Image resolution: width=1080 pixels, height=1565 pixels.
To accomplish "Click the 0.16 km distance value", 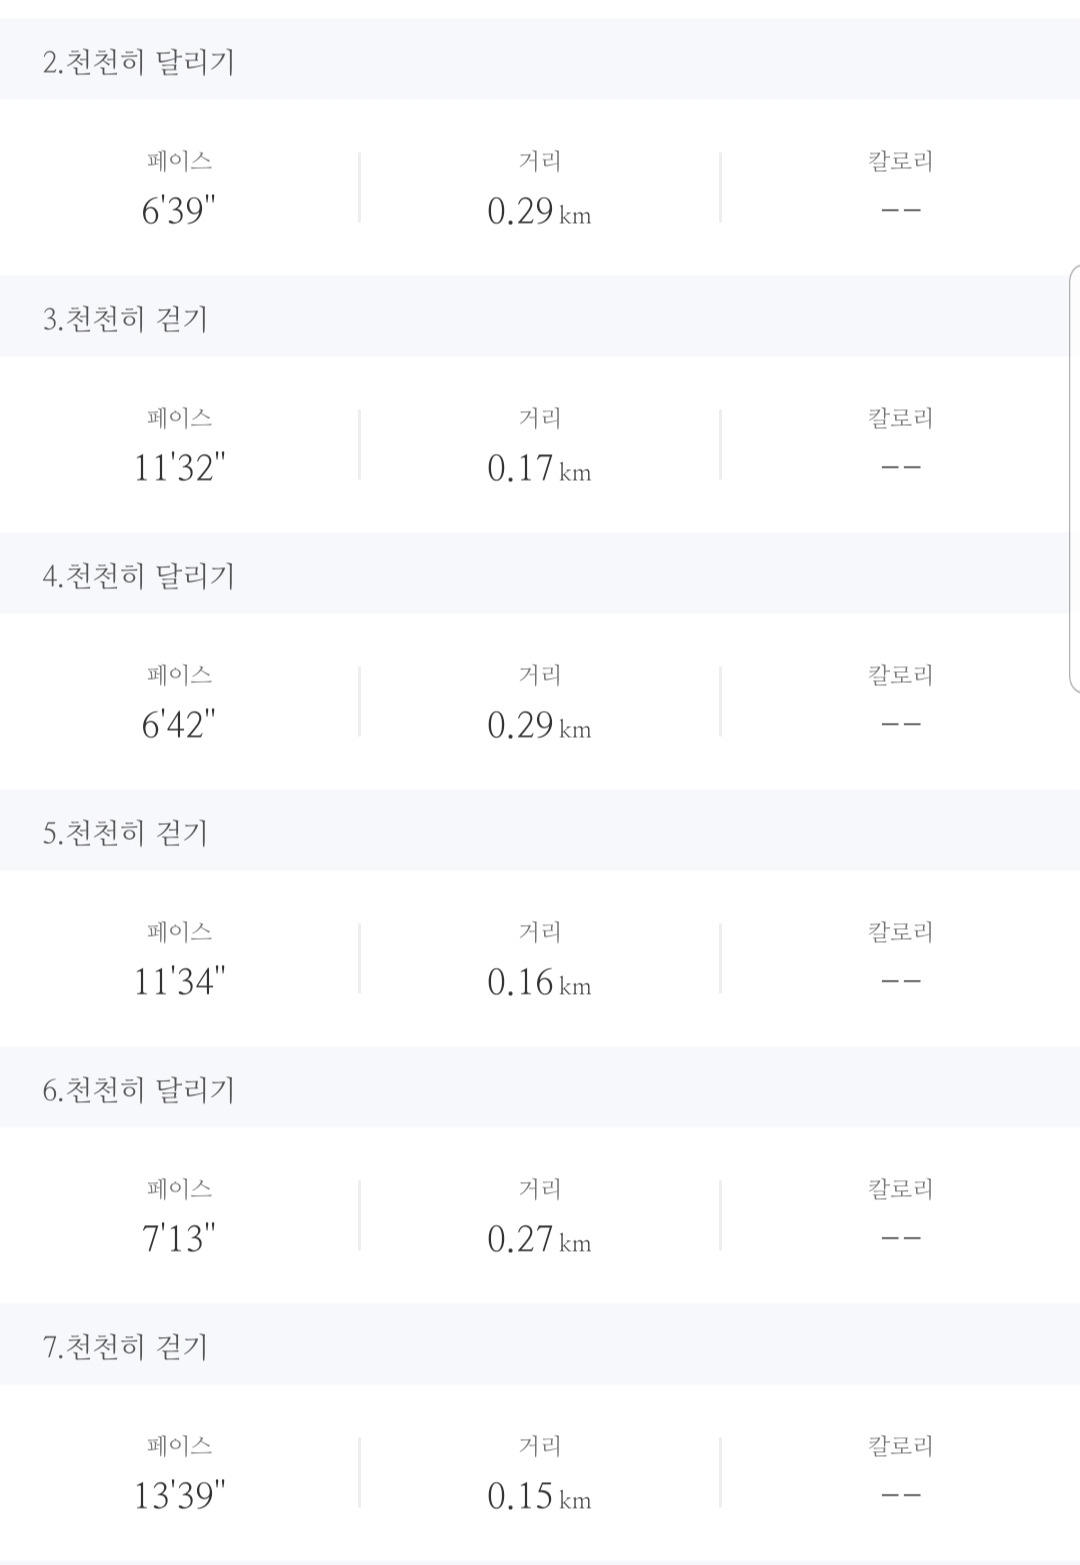I will (x=539, y=982).
